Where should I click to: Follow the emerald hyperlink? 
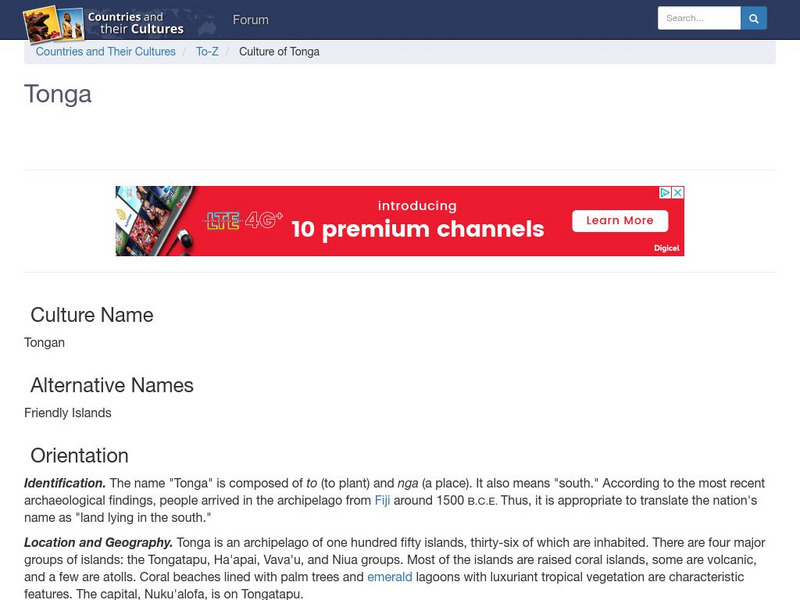[390, 577]
